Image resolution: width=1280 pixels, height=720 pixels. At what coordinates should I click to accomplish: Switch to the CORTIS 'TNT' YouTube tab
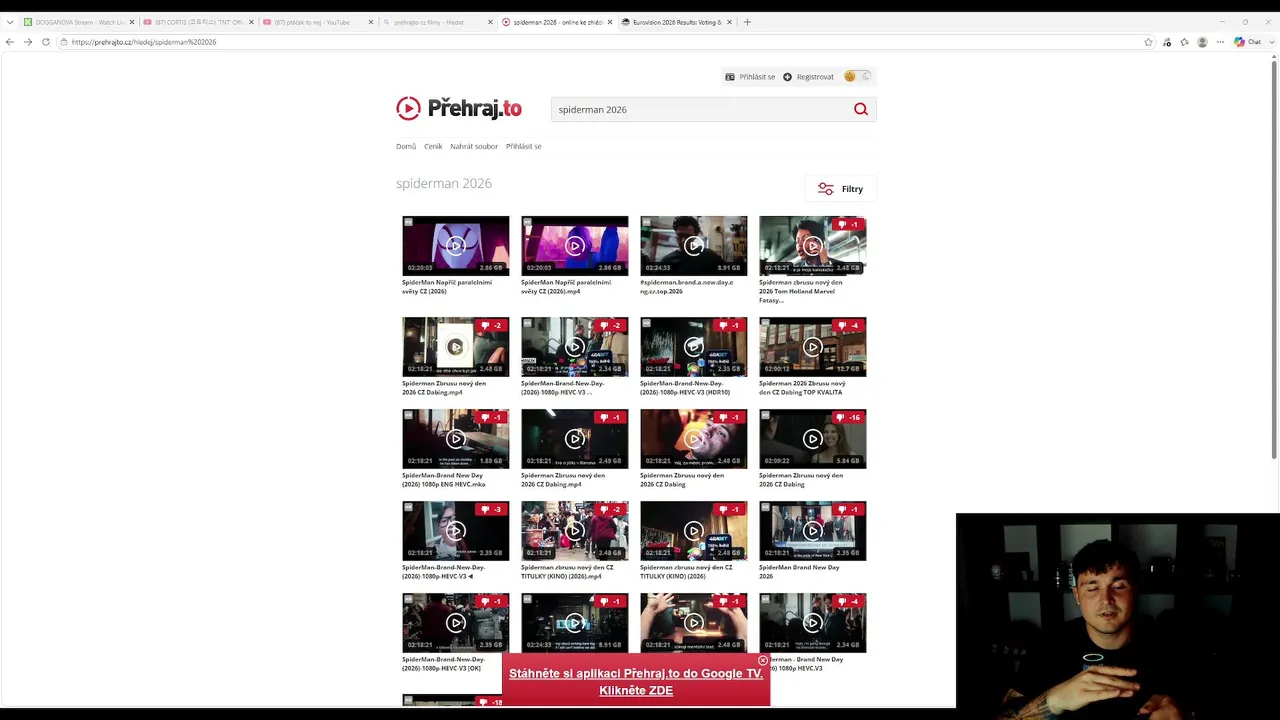point(197,22)
